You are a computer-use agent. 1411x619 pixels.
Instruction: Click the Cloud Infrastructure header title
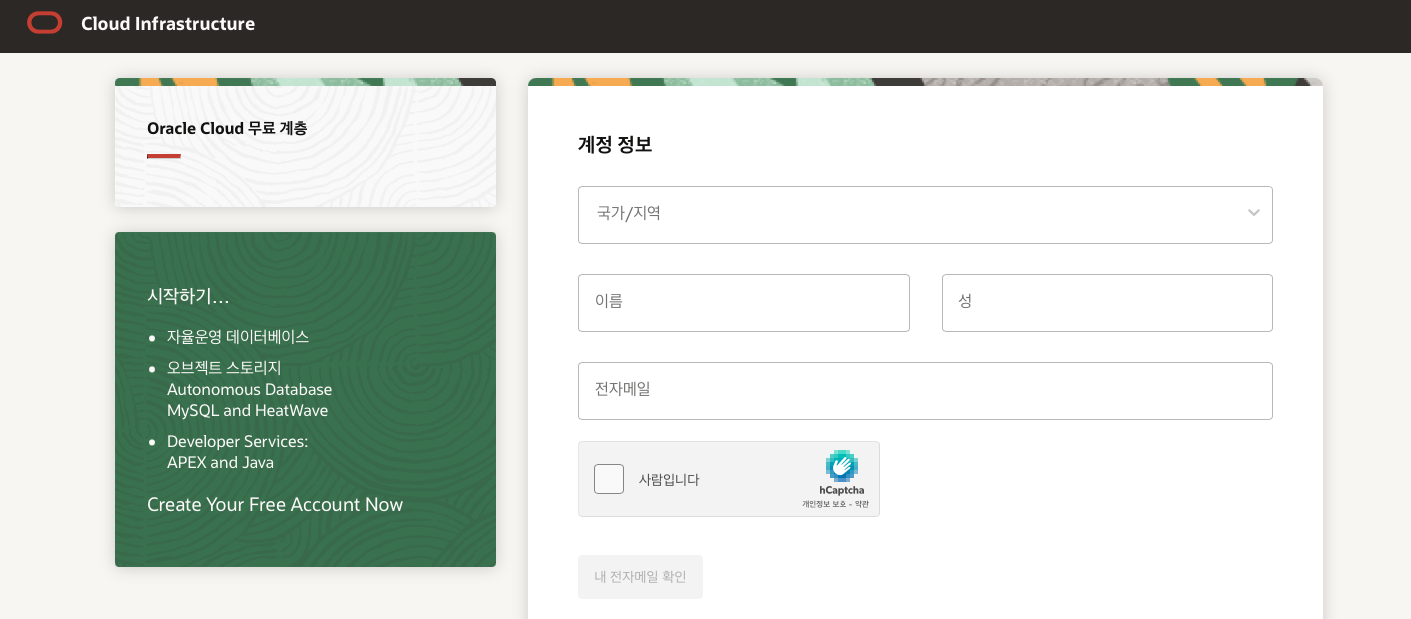point(168,23)
